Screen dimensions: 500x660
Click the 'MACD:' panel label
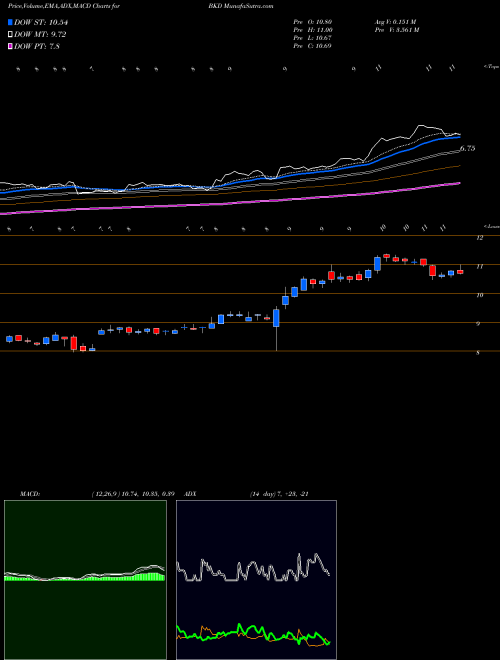pos(30,494)
